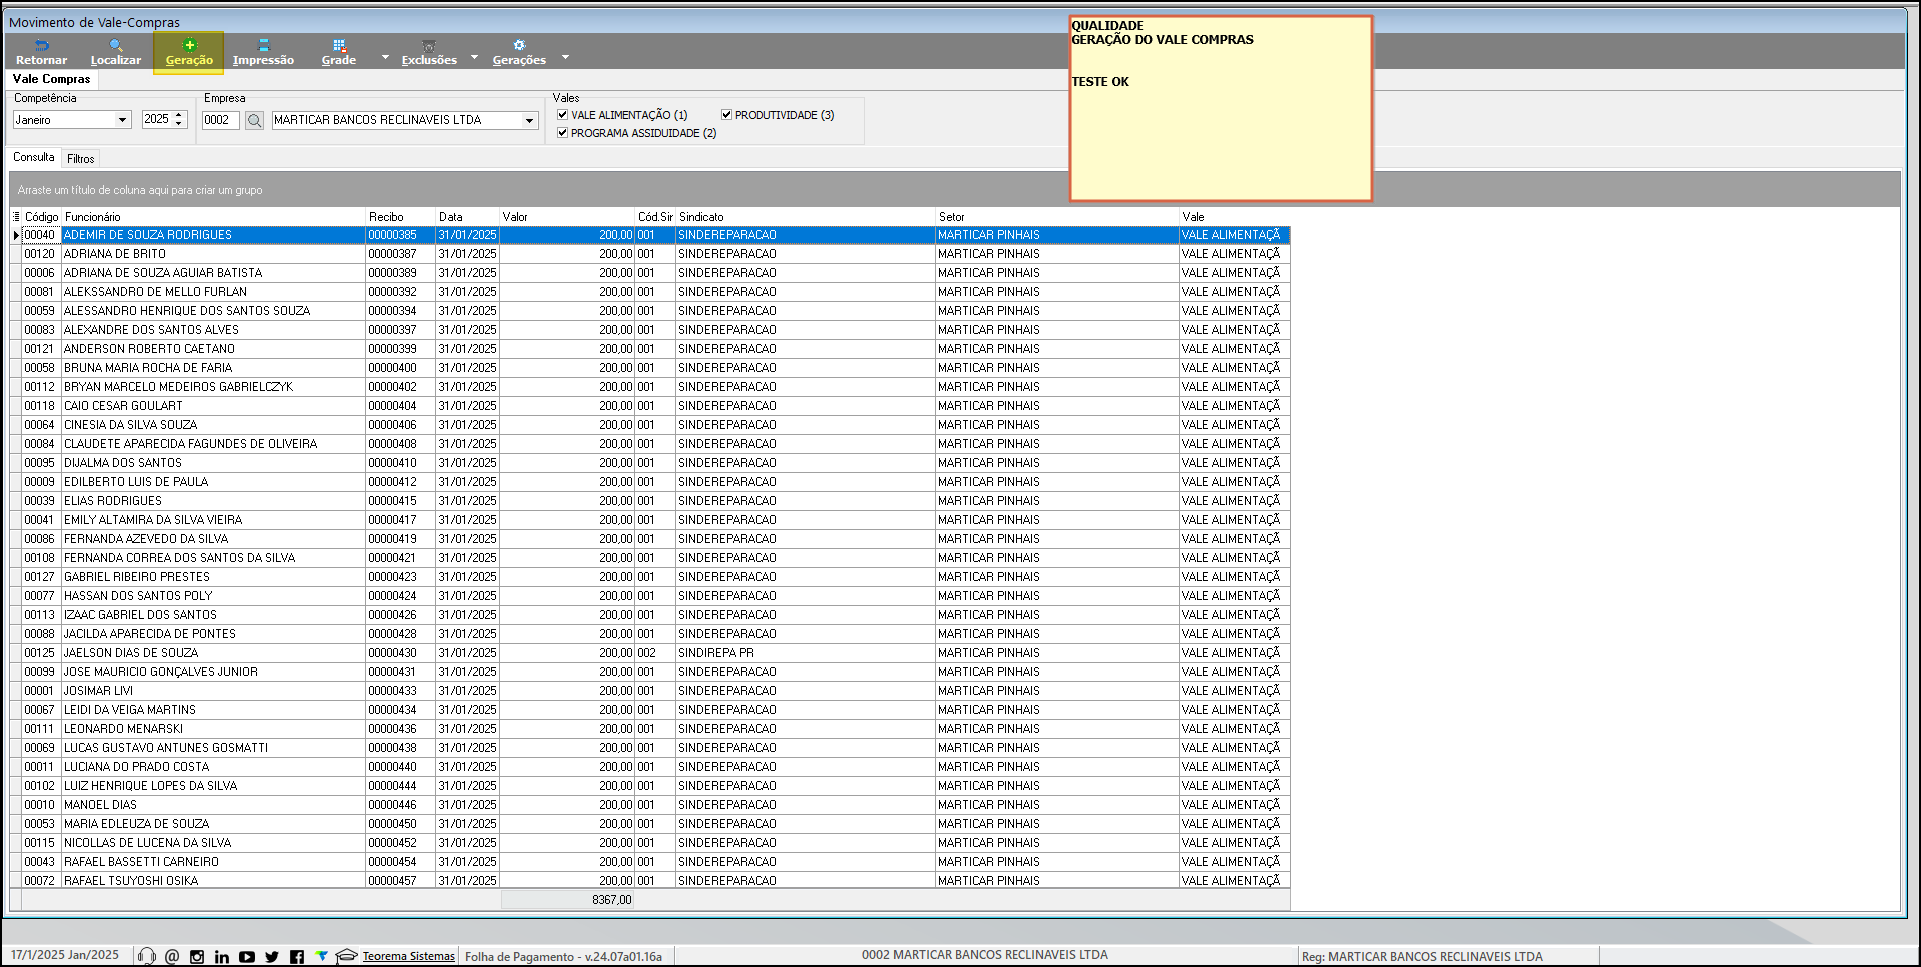
Task: Click the 17/1/2025 Jan/2025 status date
Action: (x=65, y=955)
